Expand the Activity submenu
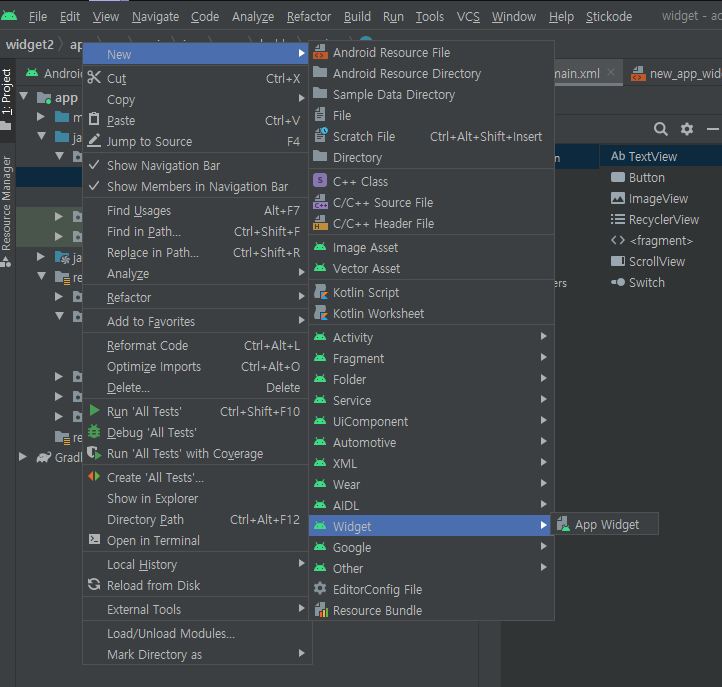The height and width of the screenshot is (687, 722). tap(431, 338)
